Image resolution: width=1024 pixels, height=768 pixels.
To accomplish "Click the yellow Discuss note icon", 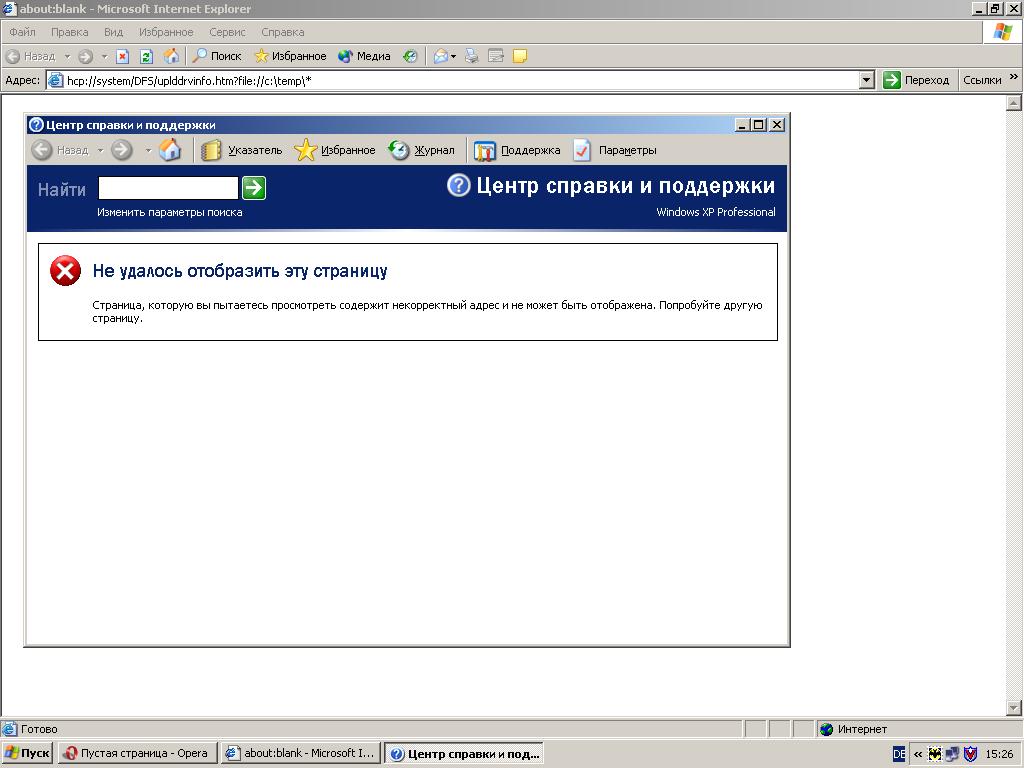I will tap(520, 56).
